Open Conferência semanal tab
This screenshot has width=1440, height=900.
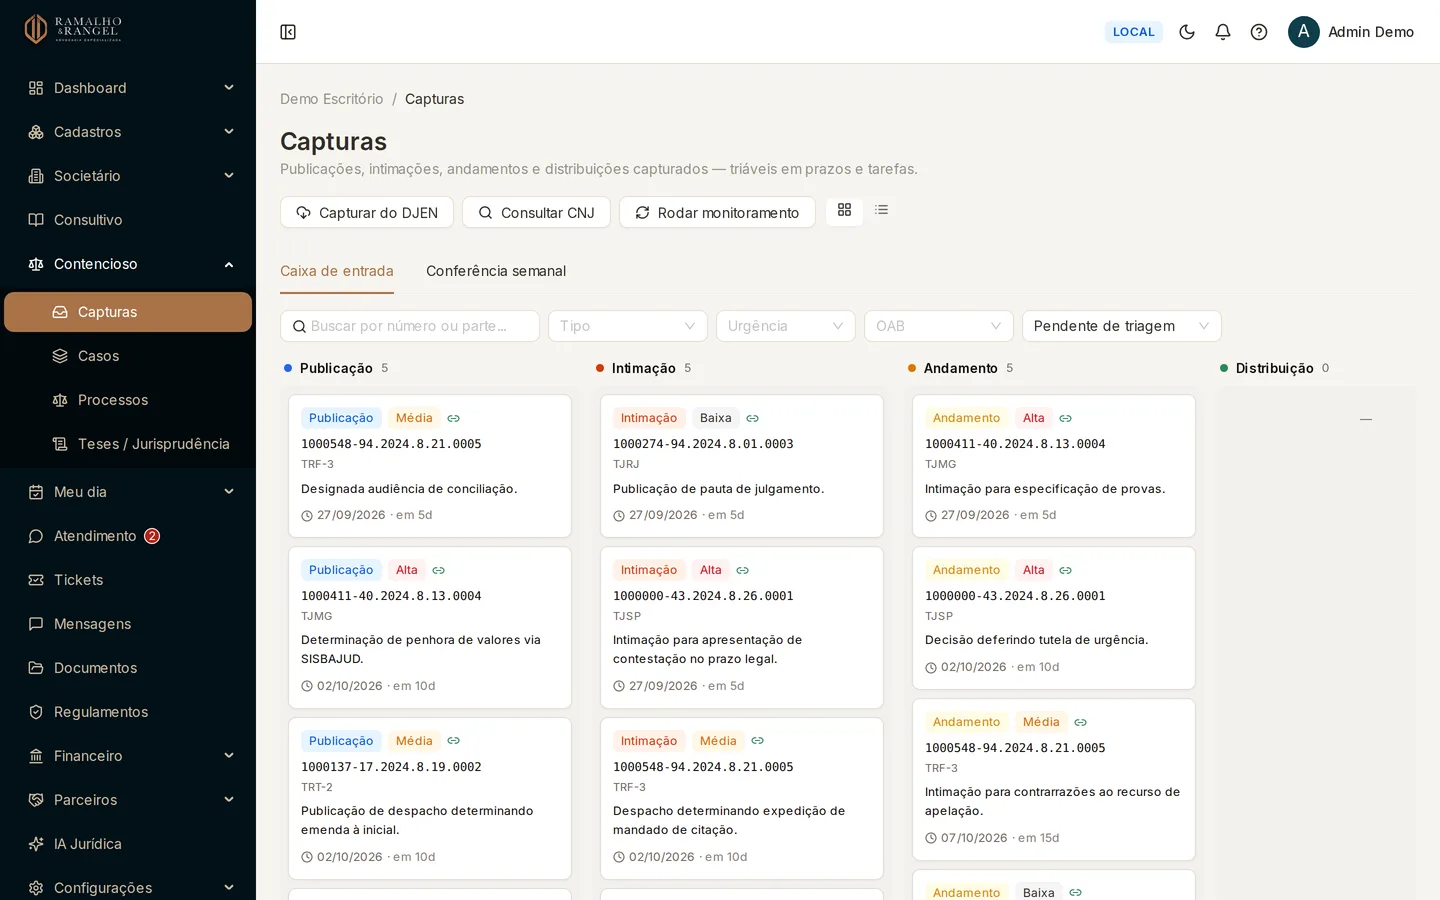coord(496,271)
